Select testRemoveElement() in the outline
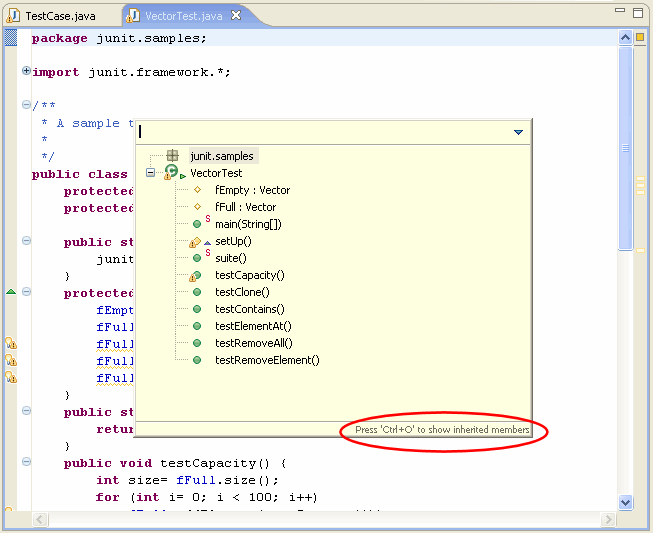This screenshot has width=653, height=533. 267,361
